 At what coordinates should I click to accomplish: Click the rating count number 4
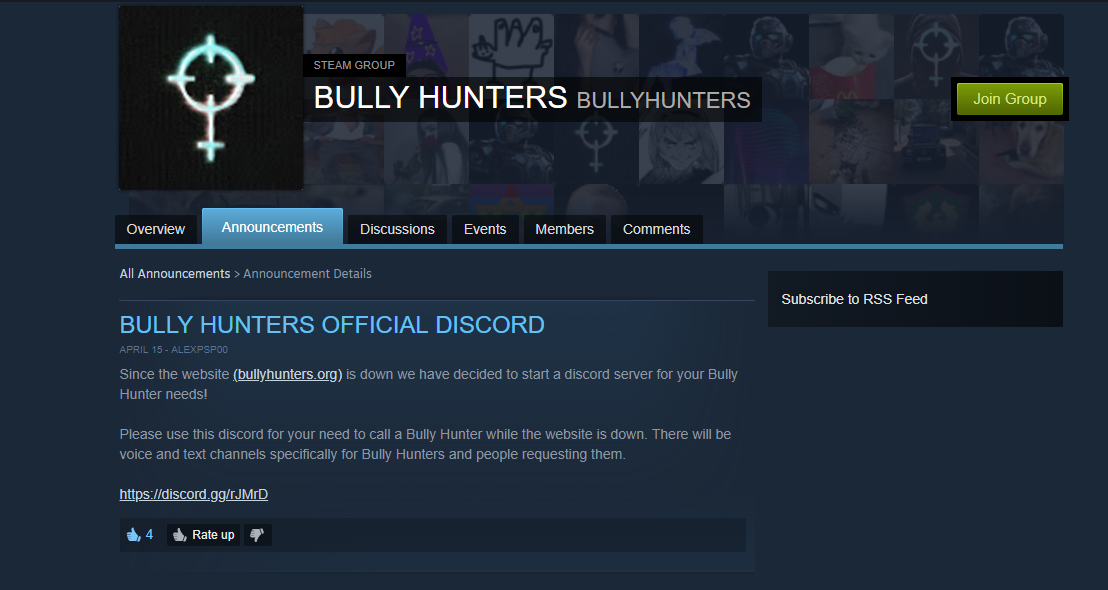(149, 535)
